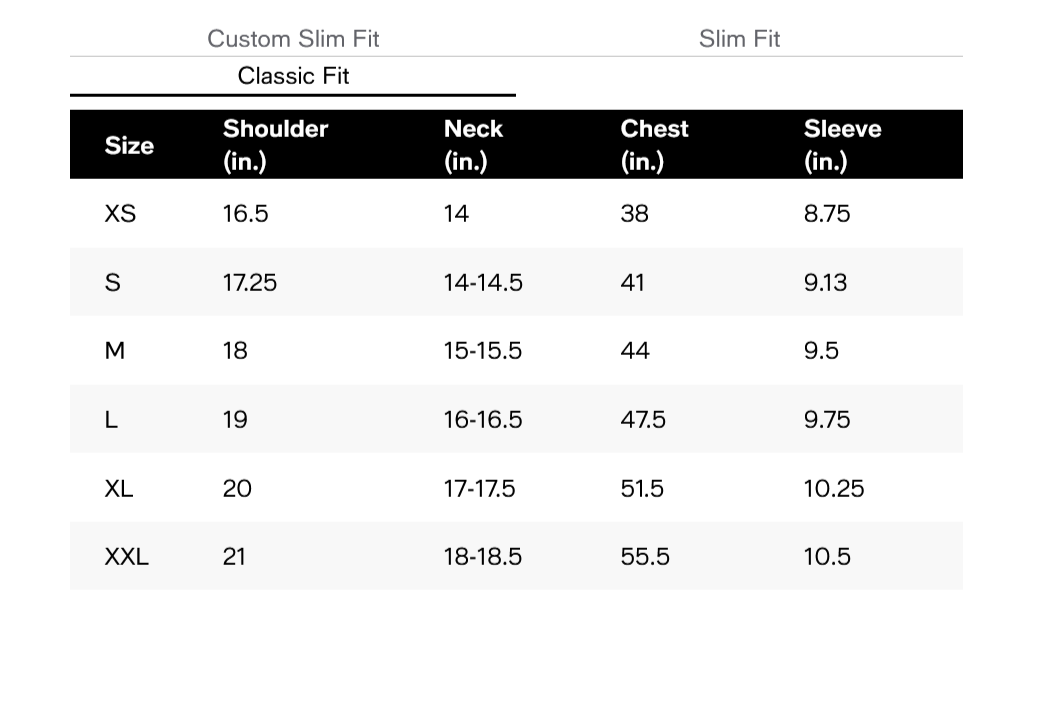Select the XL size row label

coord(119,489)
